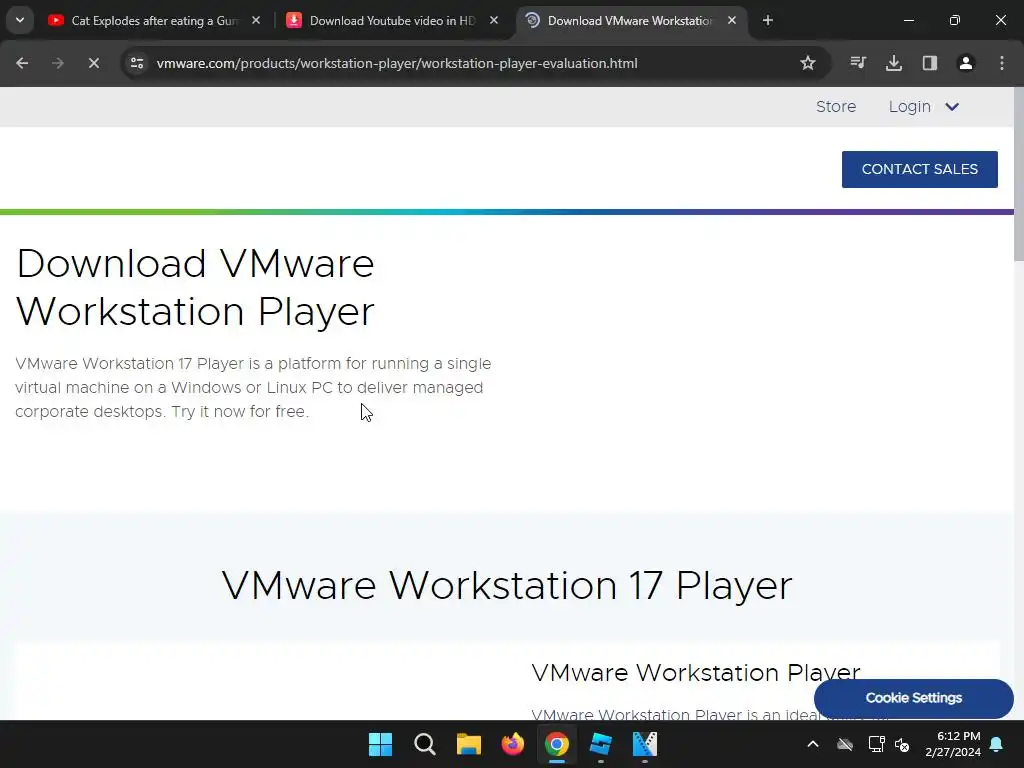
Task: Click the forward navigation arrow
Action: pos(57,63)
